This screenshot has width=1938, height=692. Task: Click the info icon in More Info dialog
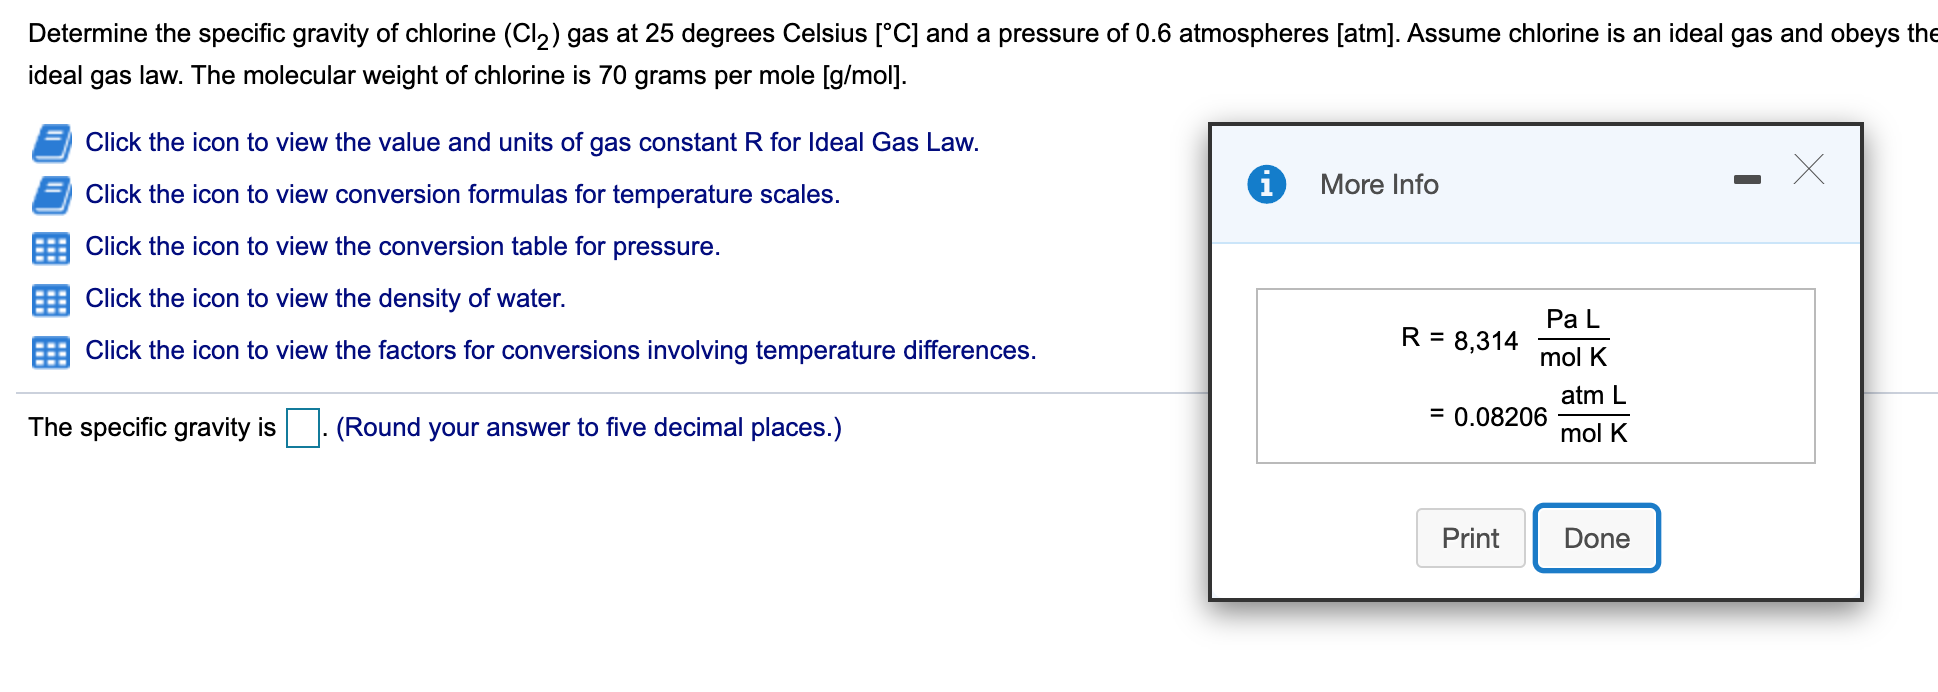point(1268,184)
